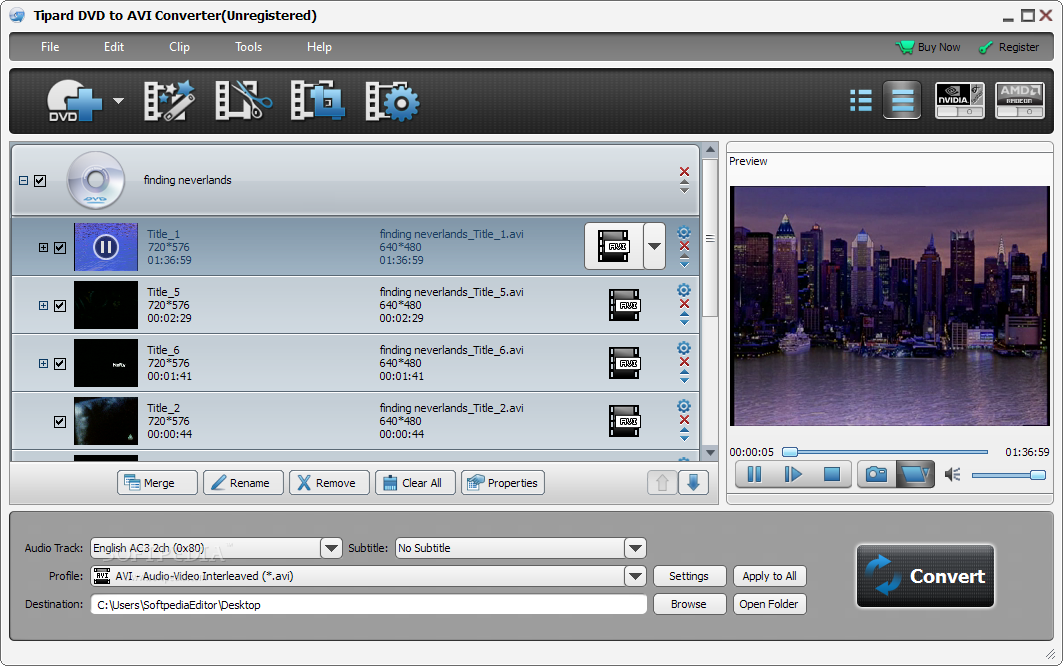
Task: Open the Load DVD dropdown arrow
Action: (118, 101)
